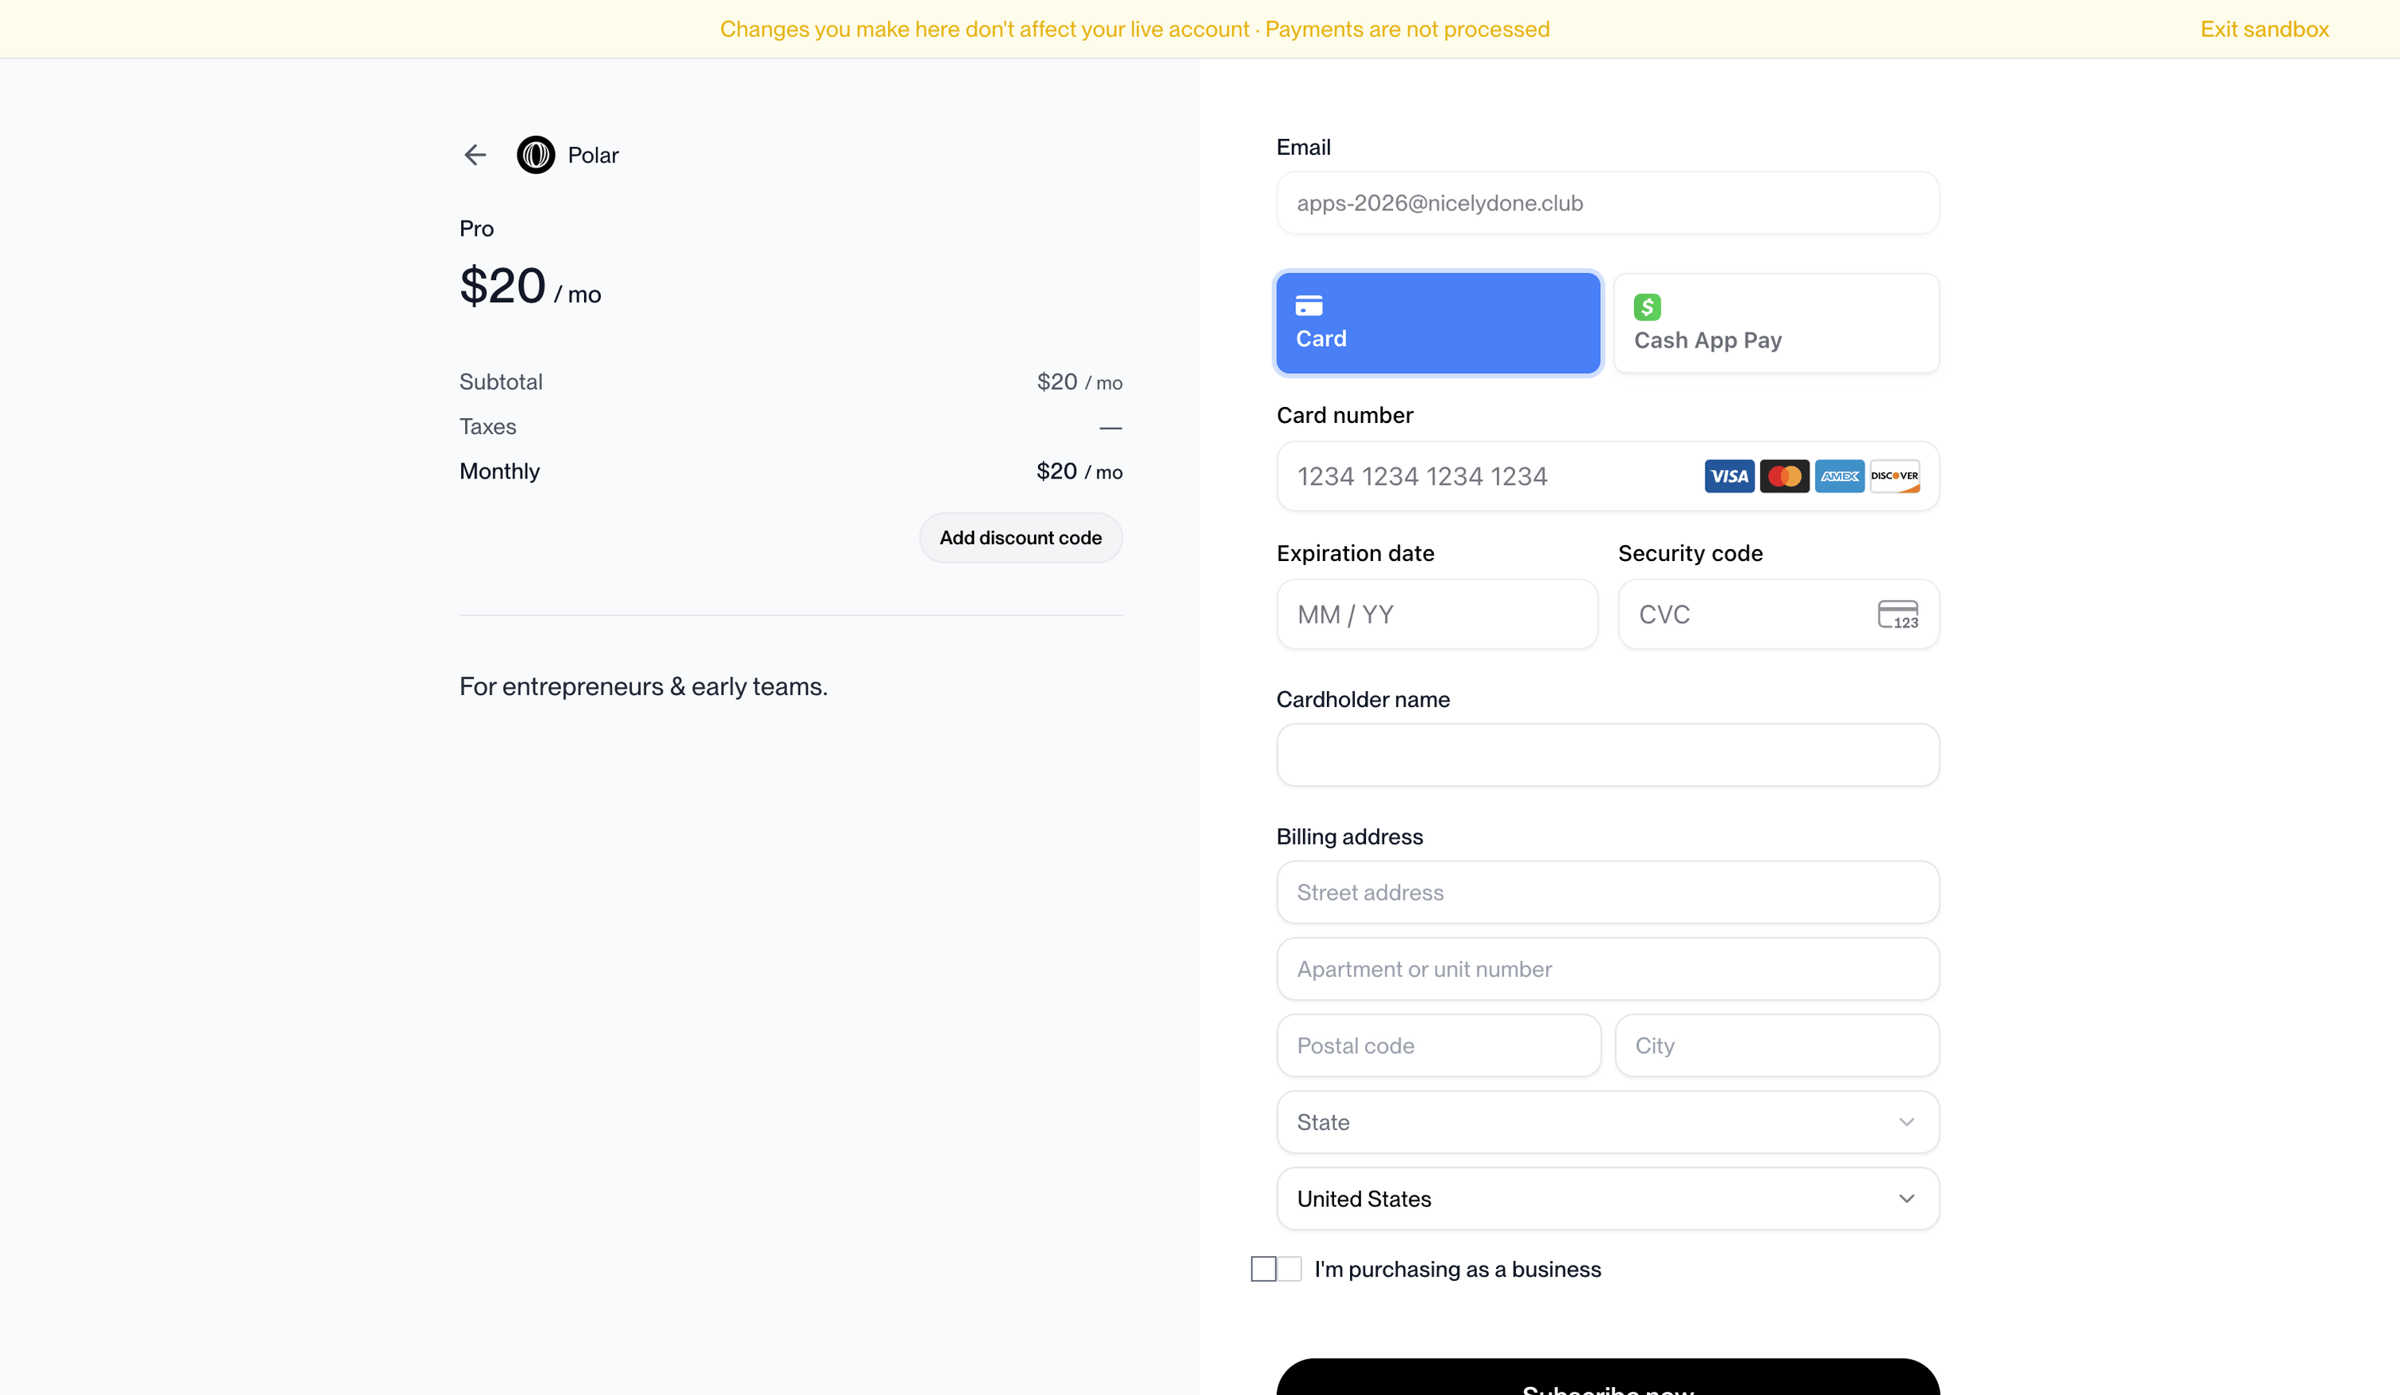
Task: Click the Discover card logo
Action: point(1894,476)
